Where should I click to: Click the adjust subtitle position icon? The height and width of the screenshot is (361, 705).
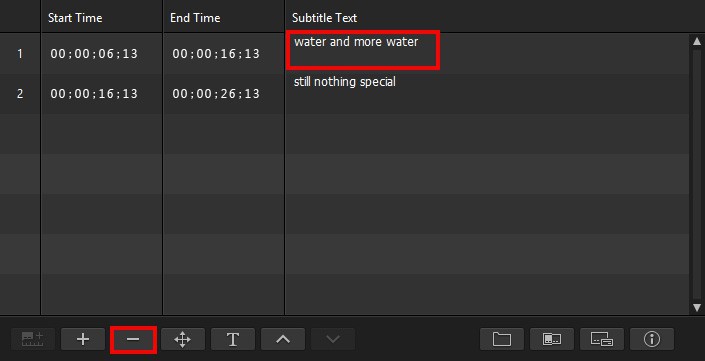click(x=183, y=339)
